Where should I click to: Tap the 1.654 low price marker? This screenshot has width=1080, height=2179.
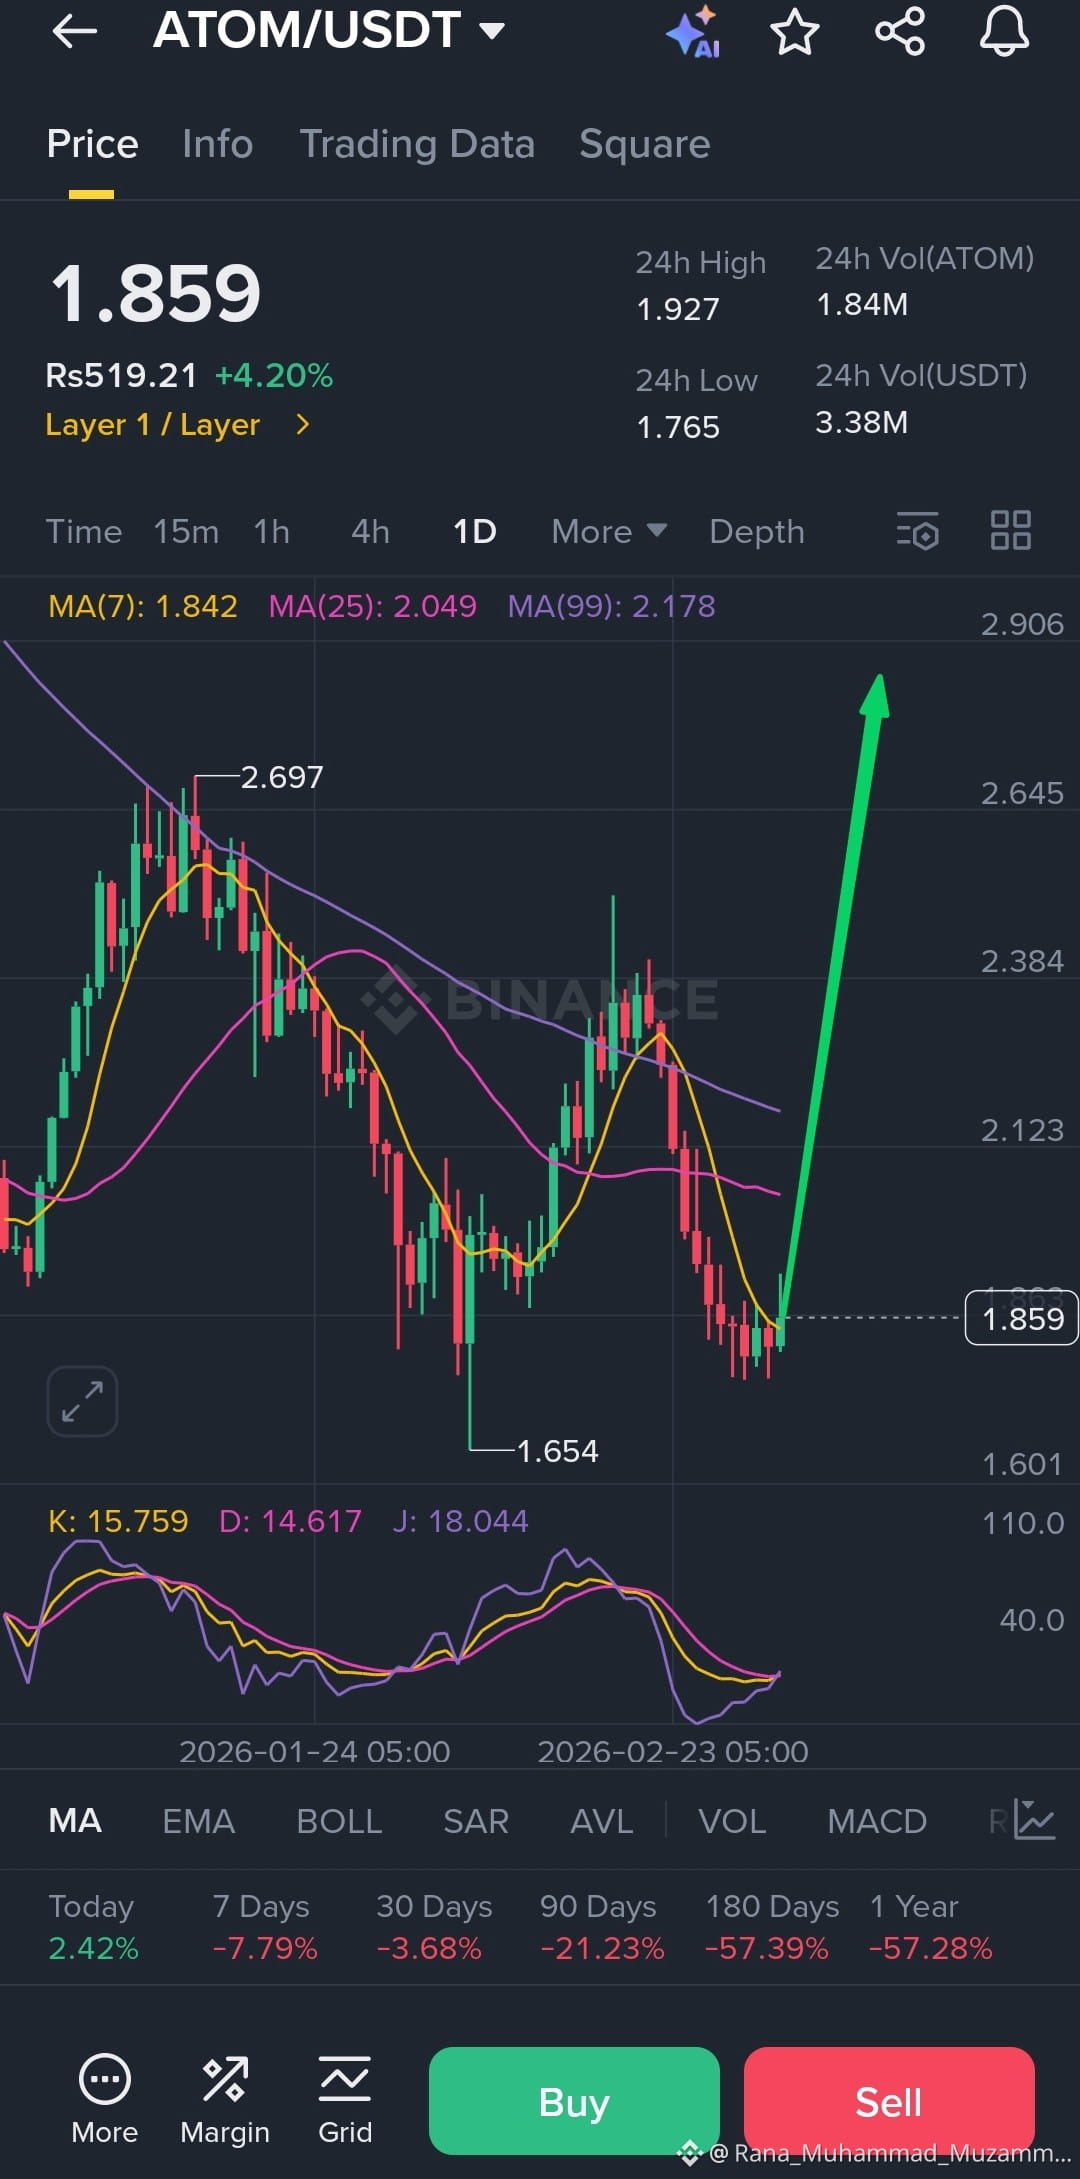557,1451
